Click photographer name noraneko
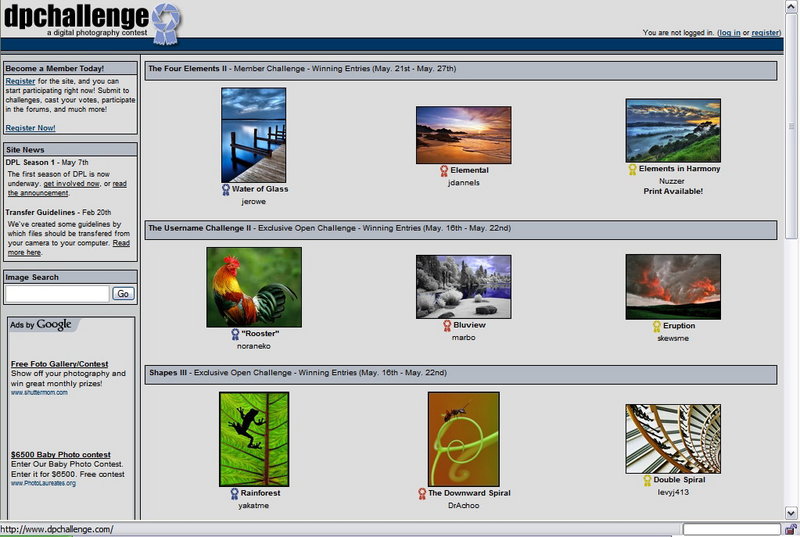Image resolution: width=800 pixels, height=537 pixels. tap(254, 346)
